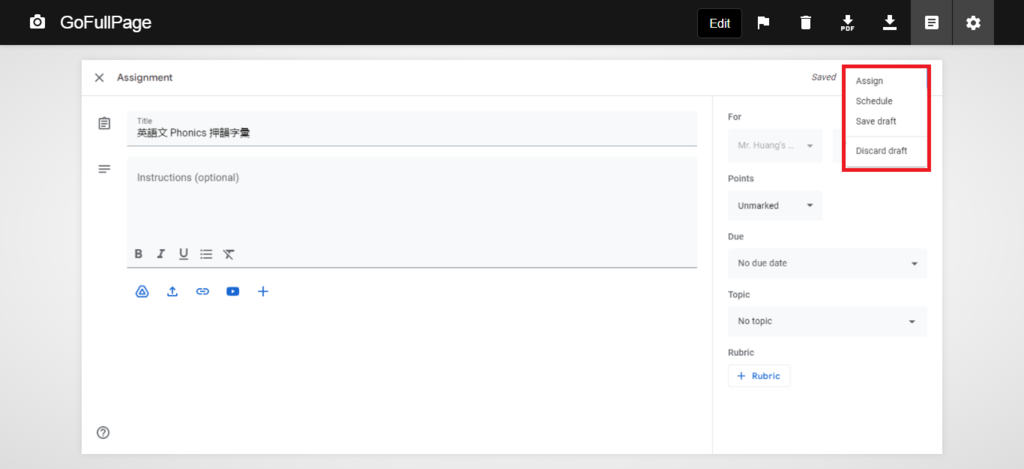Add a link attachment
Viewport: 1024px width, 469px height.
tap(202, 292)
